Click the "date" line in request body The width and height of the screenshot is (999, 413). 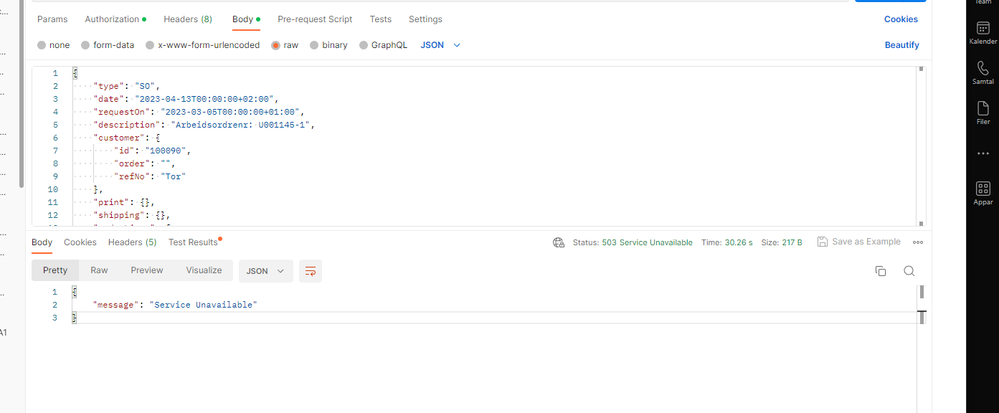click(186, 99)
